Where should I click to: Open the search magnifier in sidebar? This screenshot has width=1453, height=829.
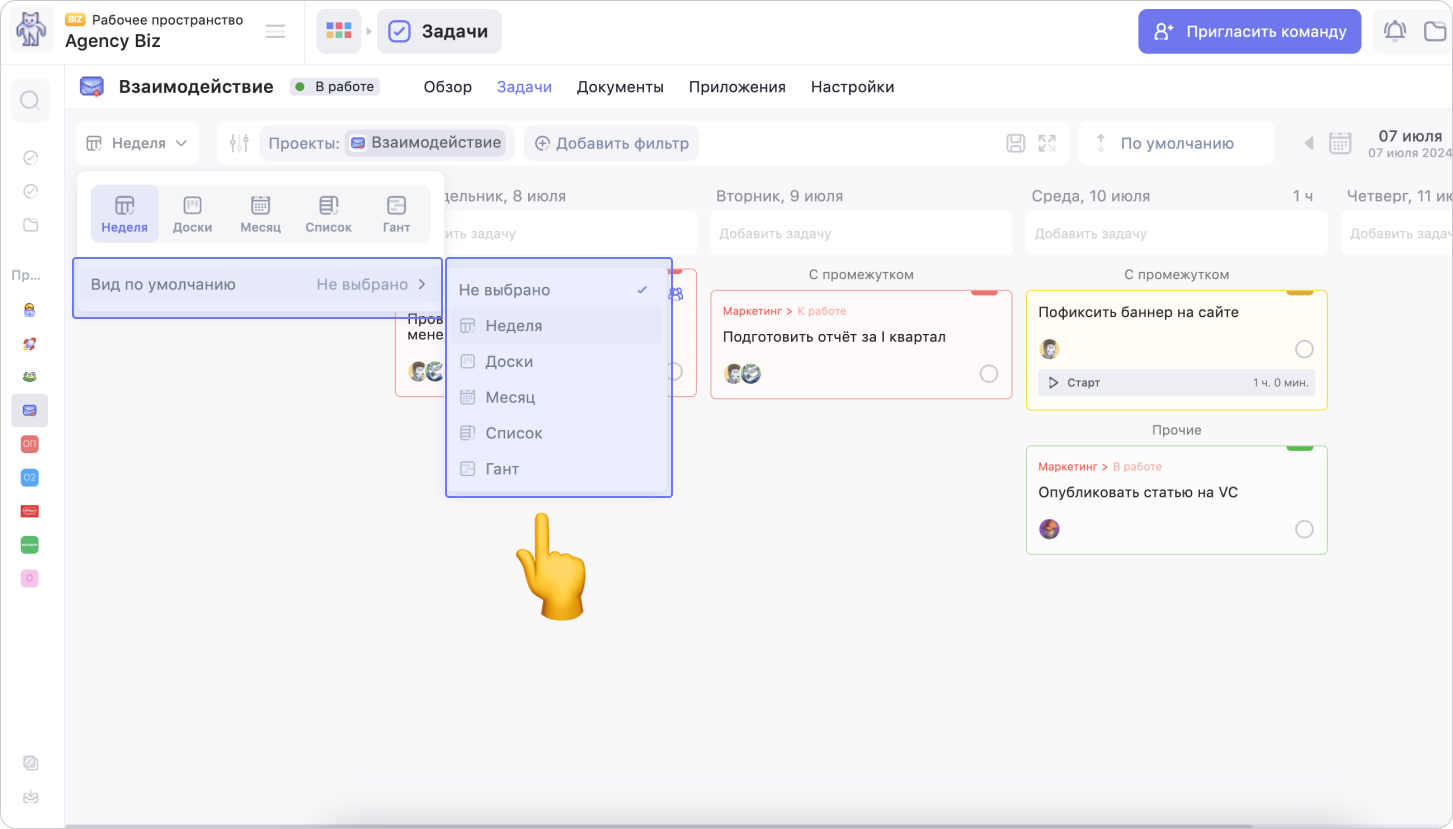pos(30,100)
